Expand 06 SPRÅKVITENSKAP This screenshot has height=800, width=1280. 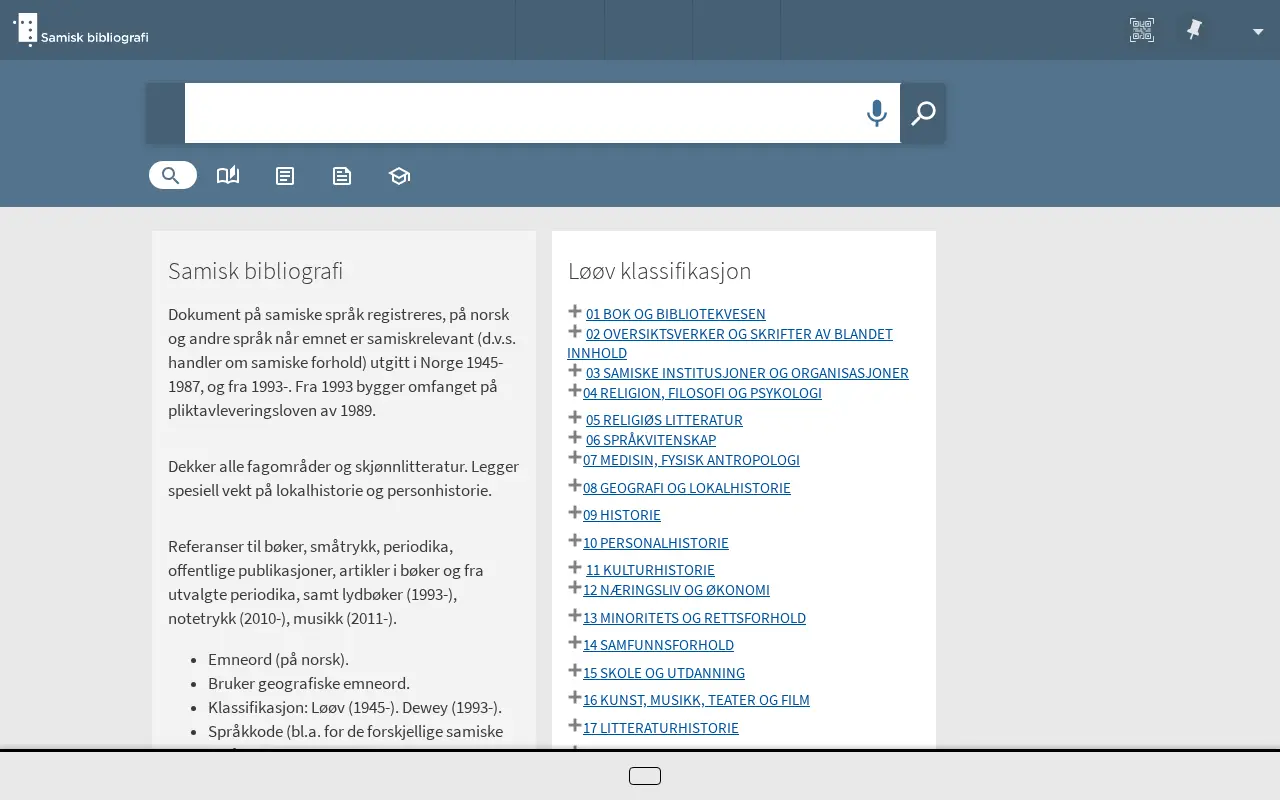point(575,437)
